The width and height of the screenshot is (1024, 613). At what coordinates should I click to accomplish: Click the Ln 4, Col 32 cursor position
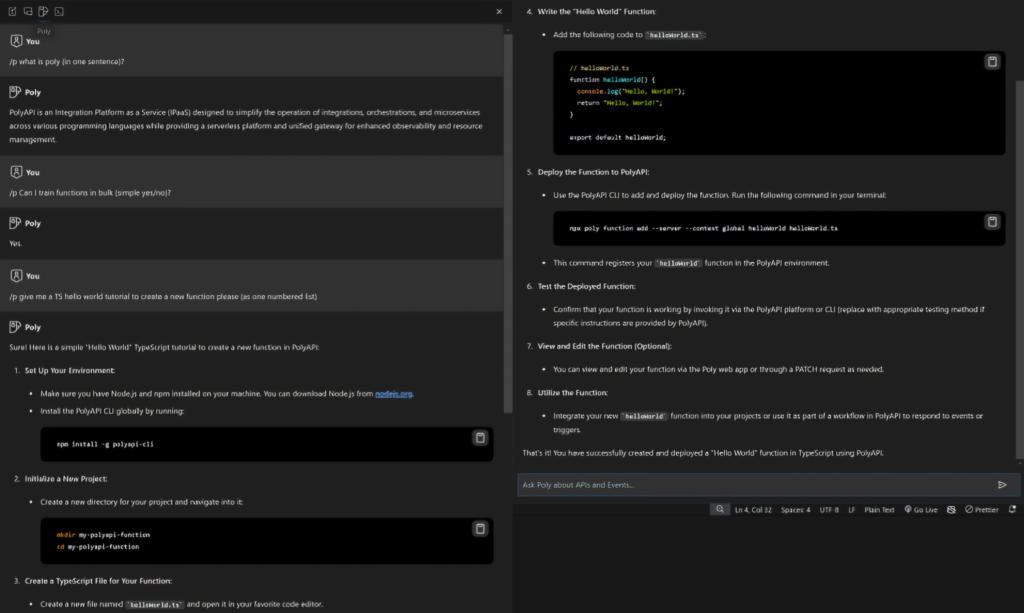click(x=753, y=509)
